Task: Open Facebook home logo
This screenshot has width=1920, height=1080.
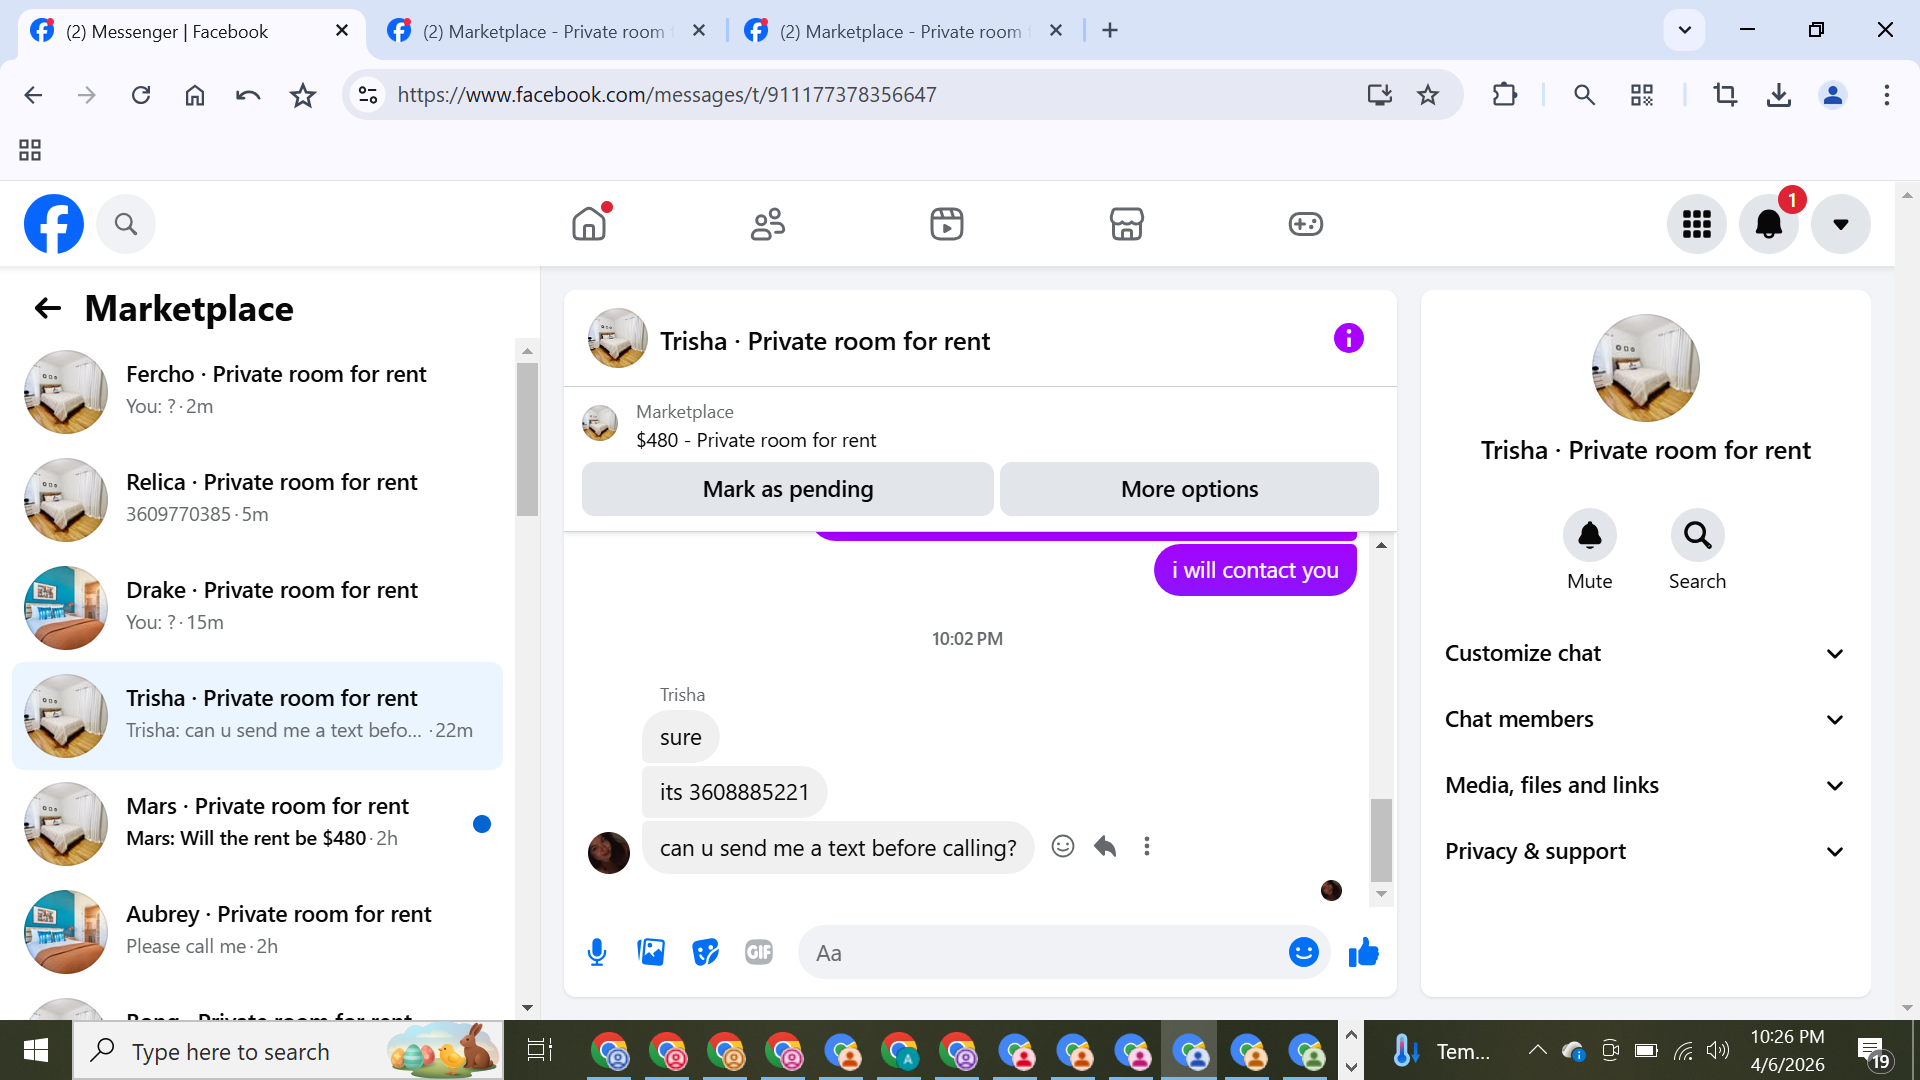Action: pyautogui.click(x=54, y=224)
